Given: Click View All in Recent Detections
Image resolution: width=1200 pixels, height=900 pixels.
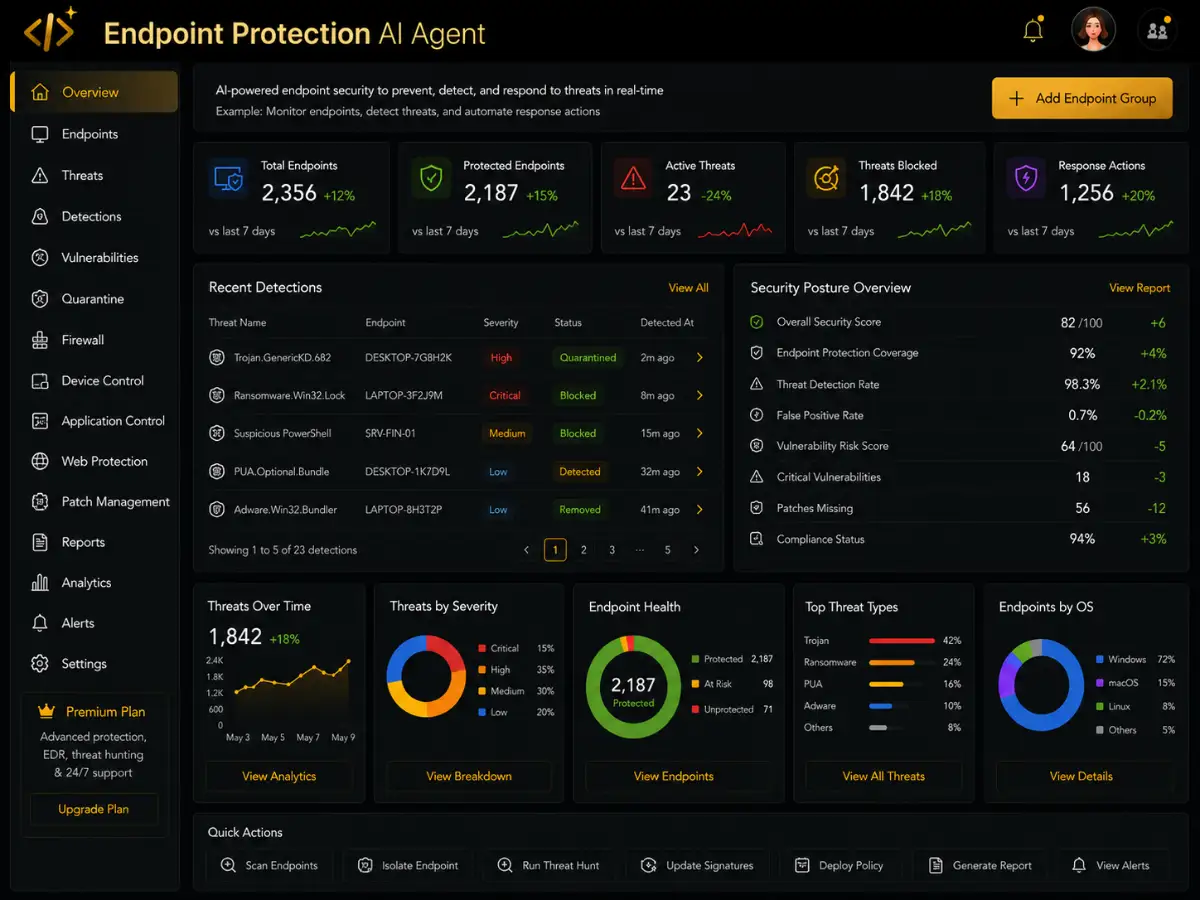Looking at the screenshot, I should (688, 288).
